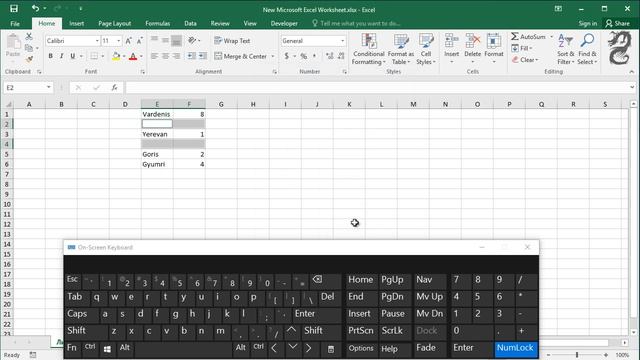The width and height of the screenshot is (640, 360).
Task: Click the Fill Color bucket icon
Action: pos(116,56)
